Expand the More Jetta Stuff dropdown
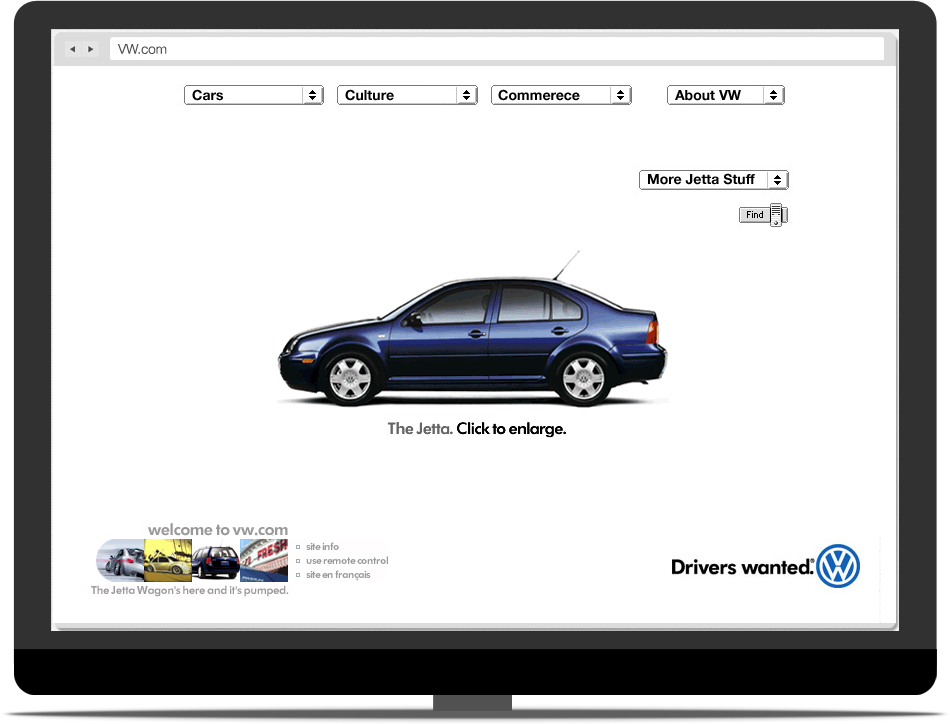950x724 pixels. tap(714, 180)
